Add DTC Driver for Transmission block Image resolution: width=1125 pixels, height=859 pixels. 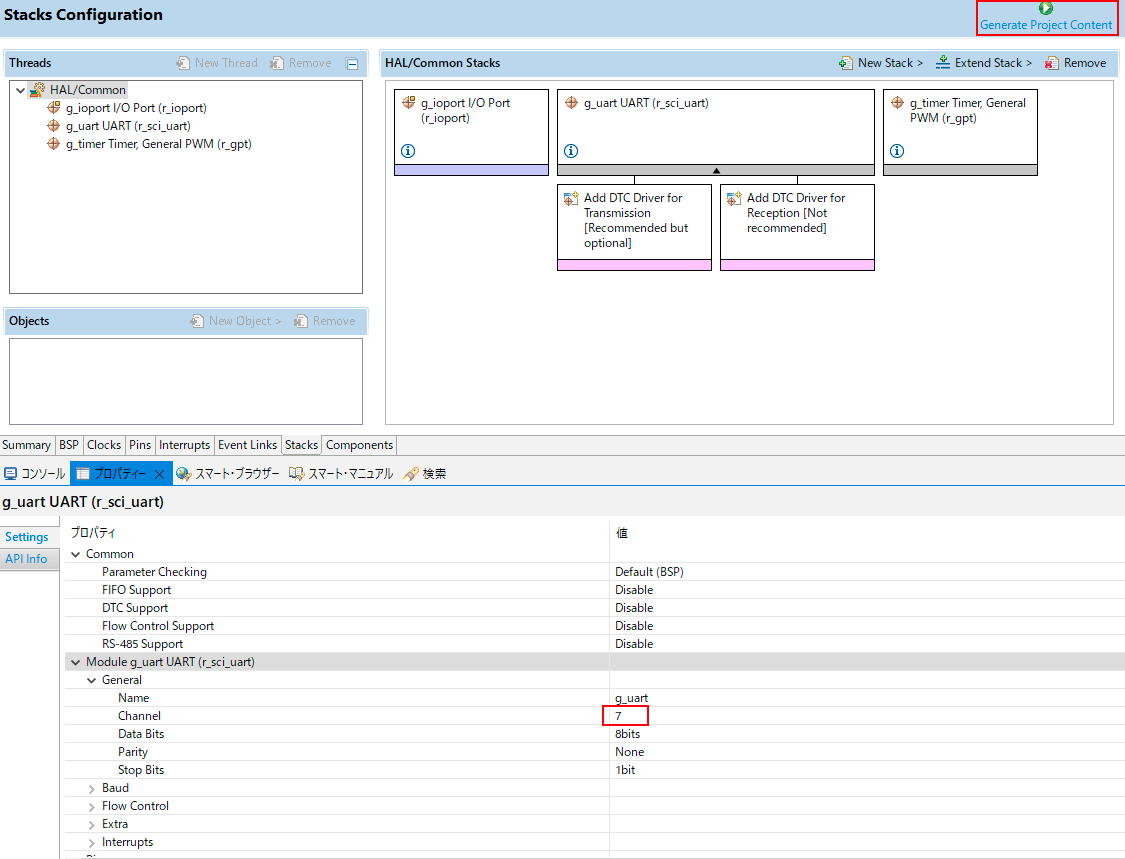click(x=634, y=220)
